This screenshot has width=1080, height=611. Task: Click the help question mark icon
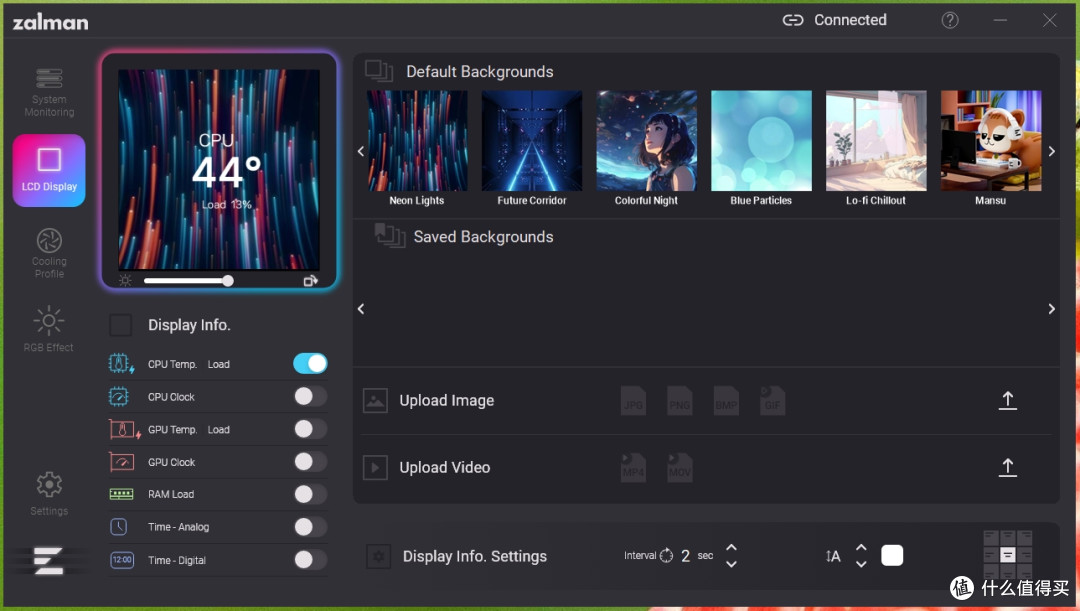pyautogui.click(x=950, y=21)
